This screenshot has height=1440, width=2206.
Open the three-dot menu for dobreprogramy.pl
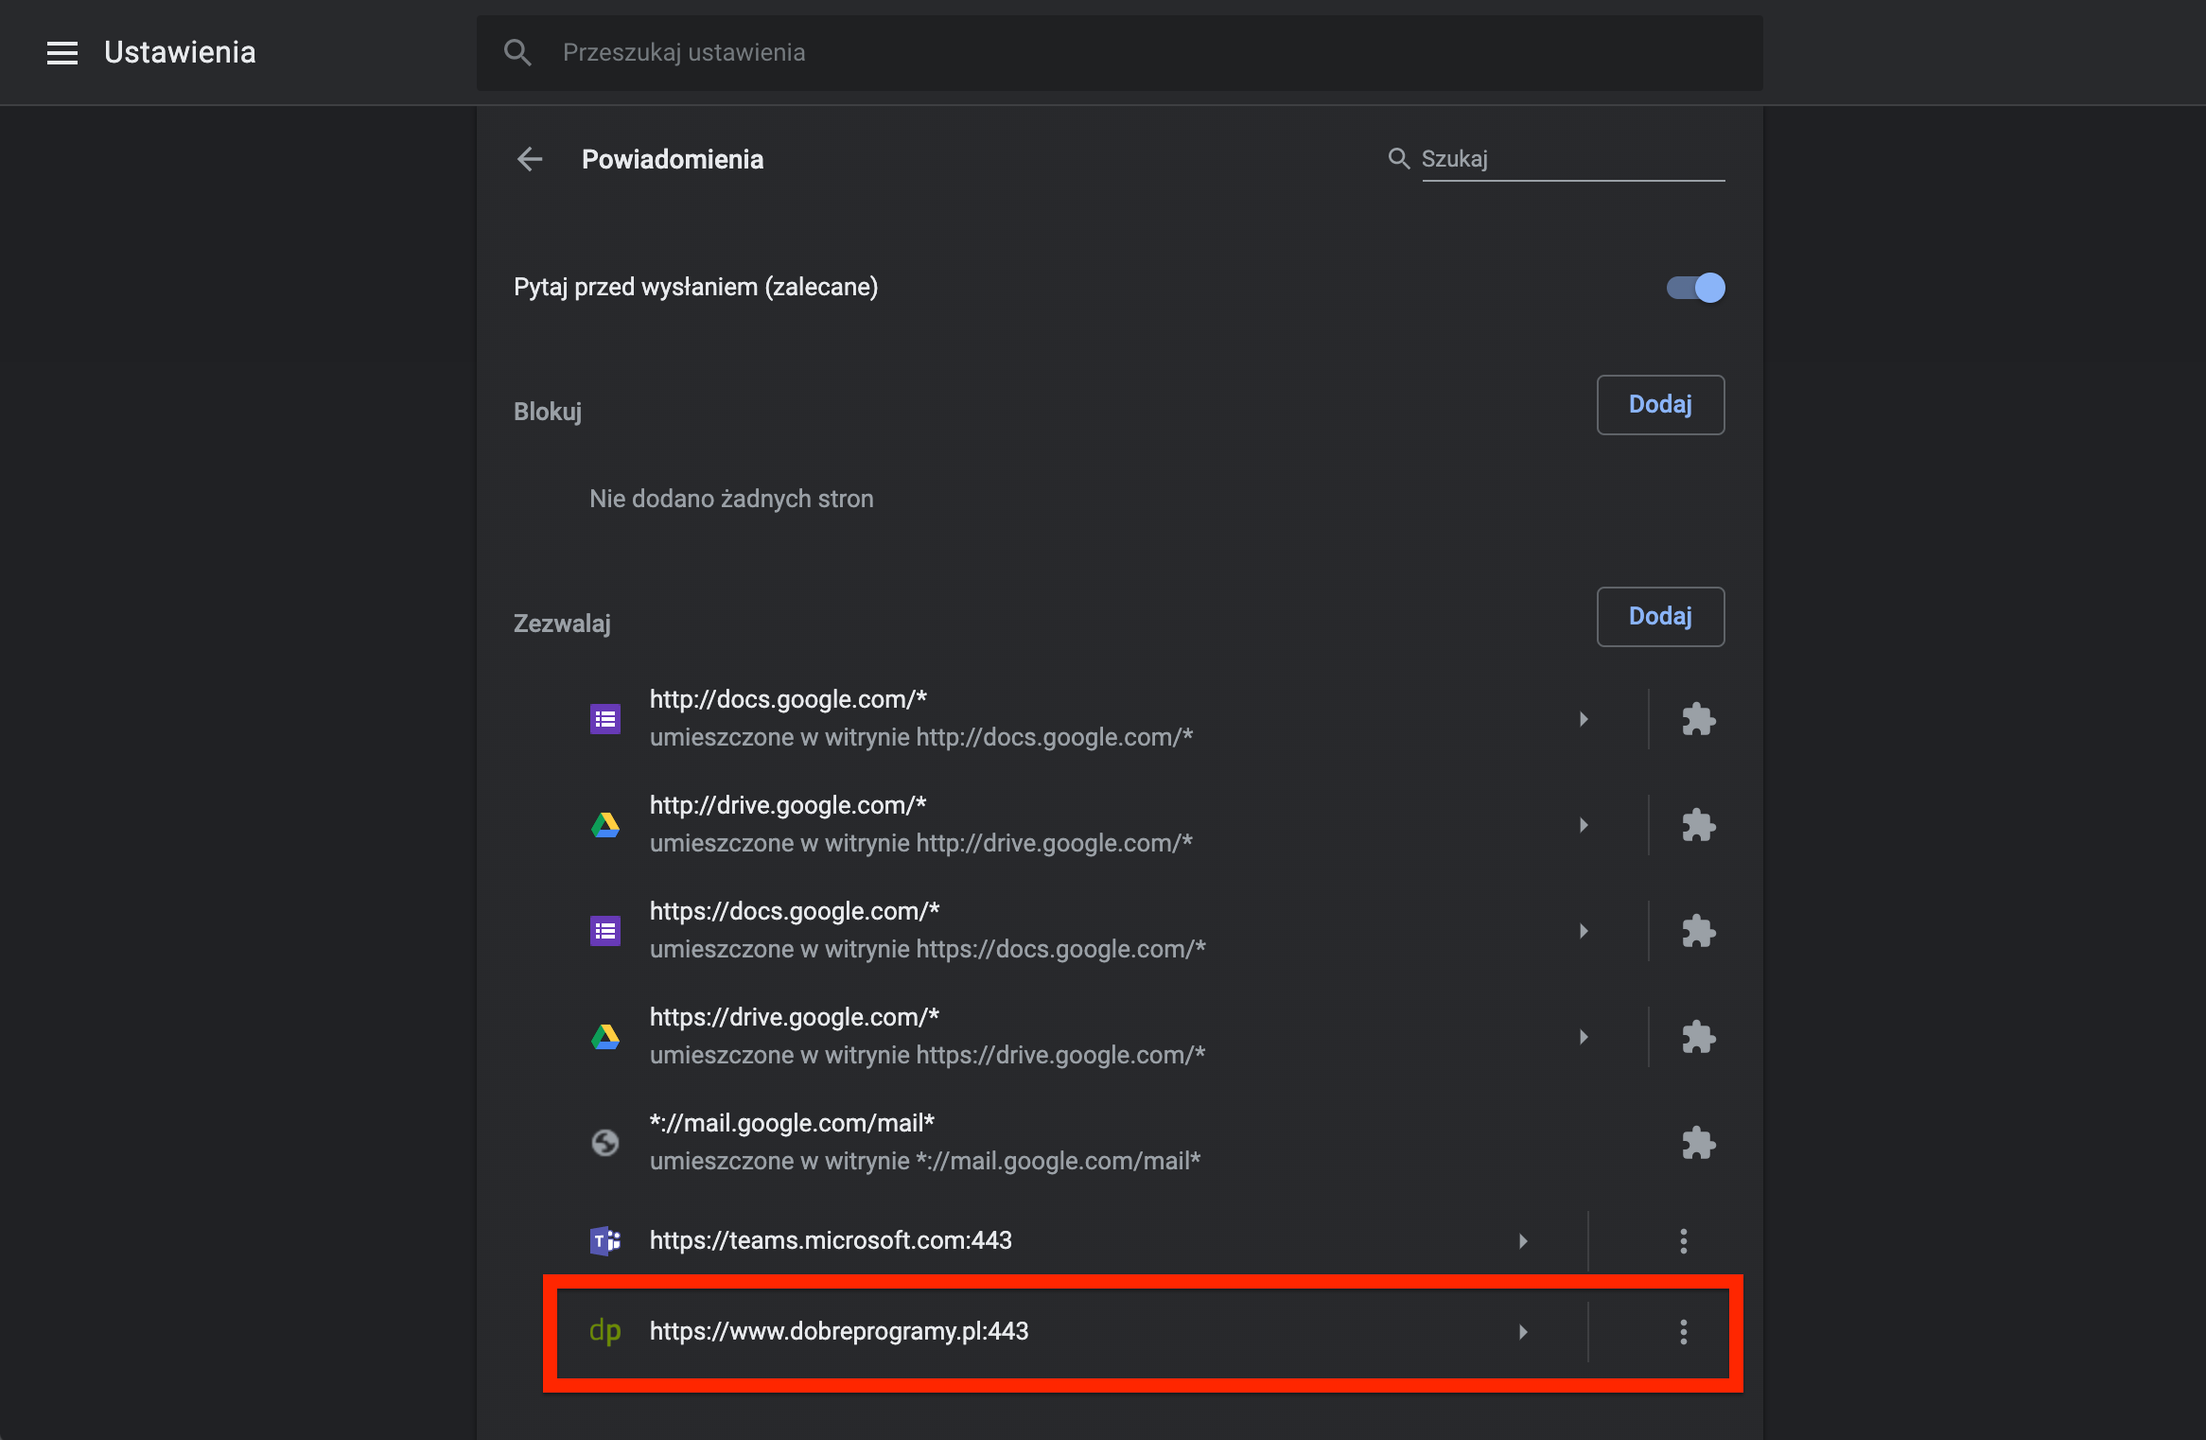[1683, 1331]
